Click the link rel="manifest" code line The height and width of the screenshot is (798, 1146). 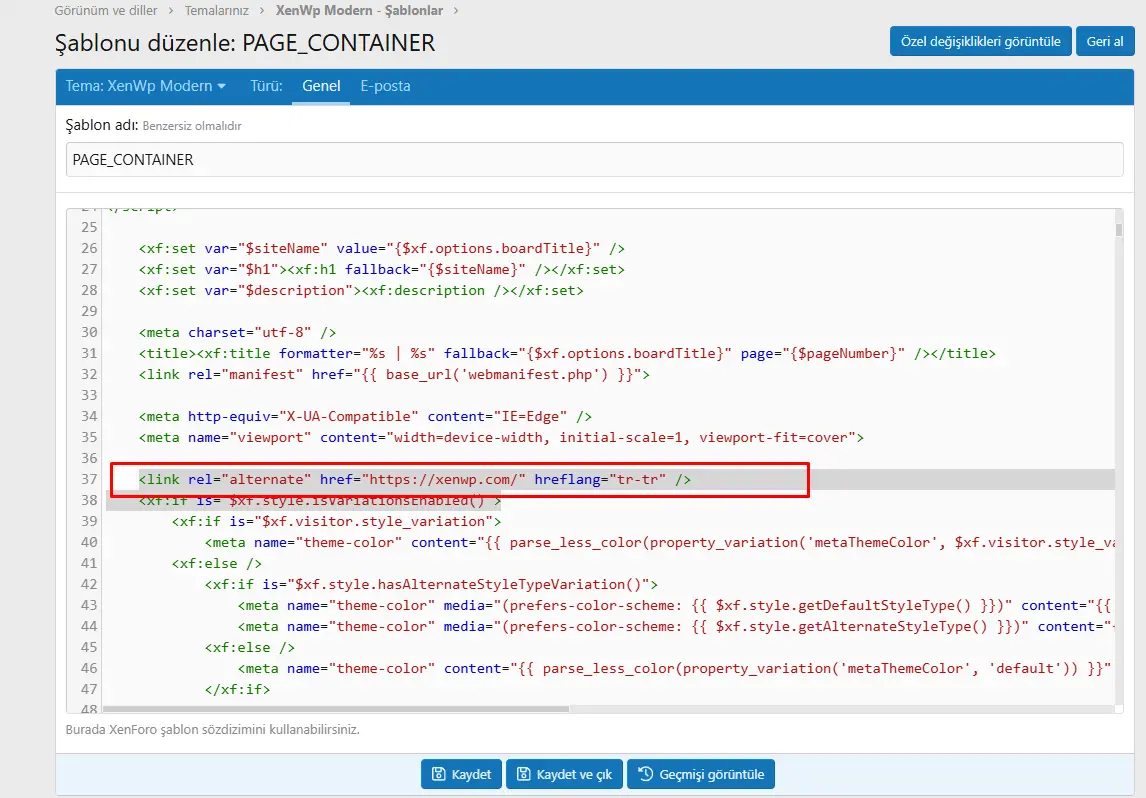point(394,374)
